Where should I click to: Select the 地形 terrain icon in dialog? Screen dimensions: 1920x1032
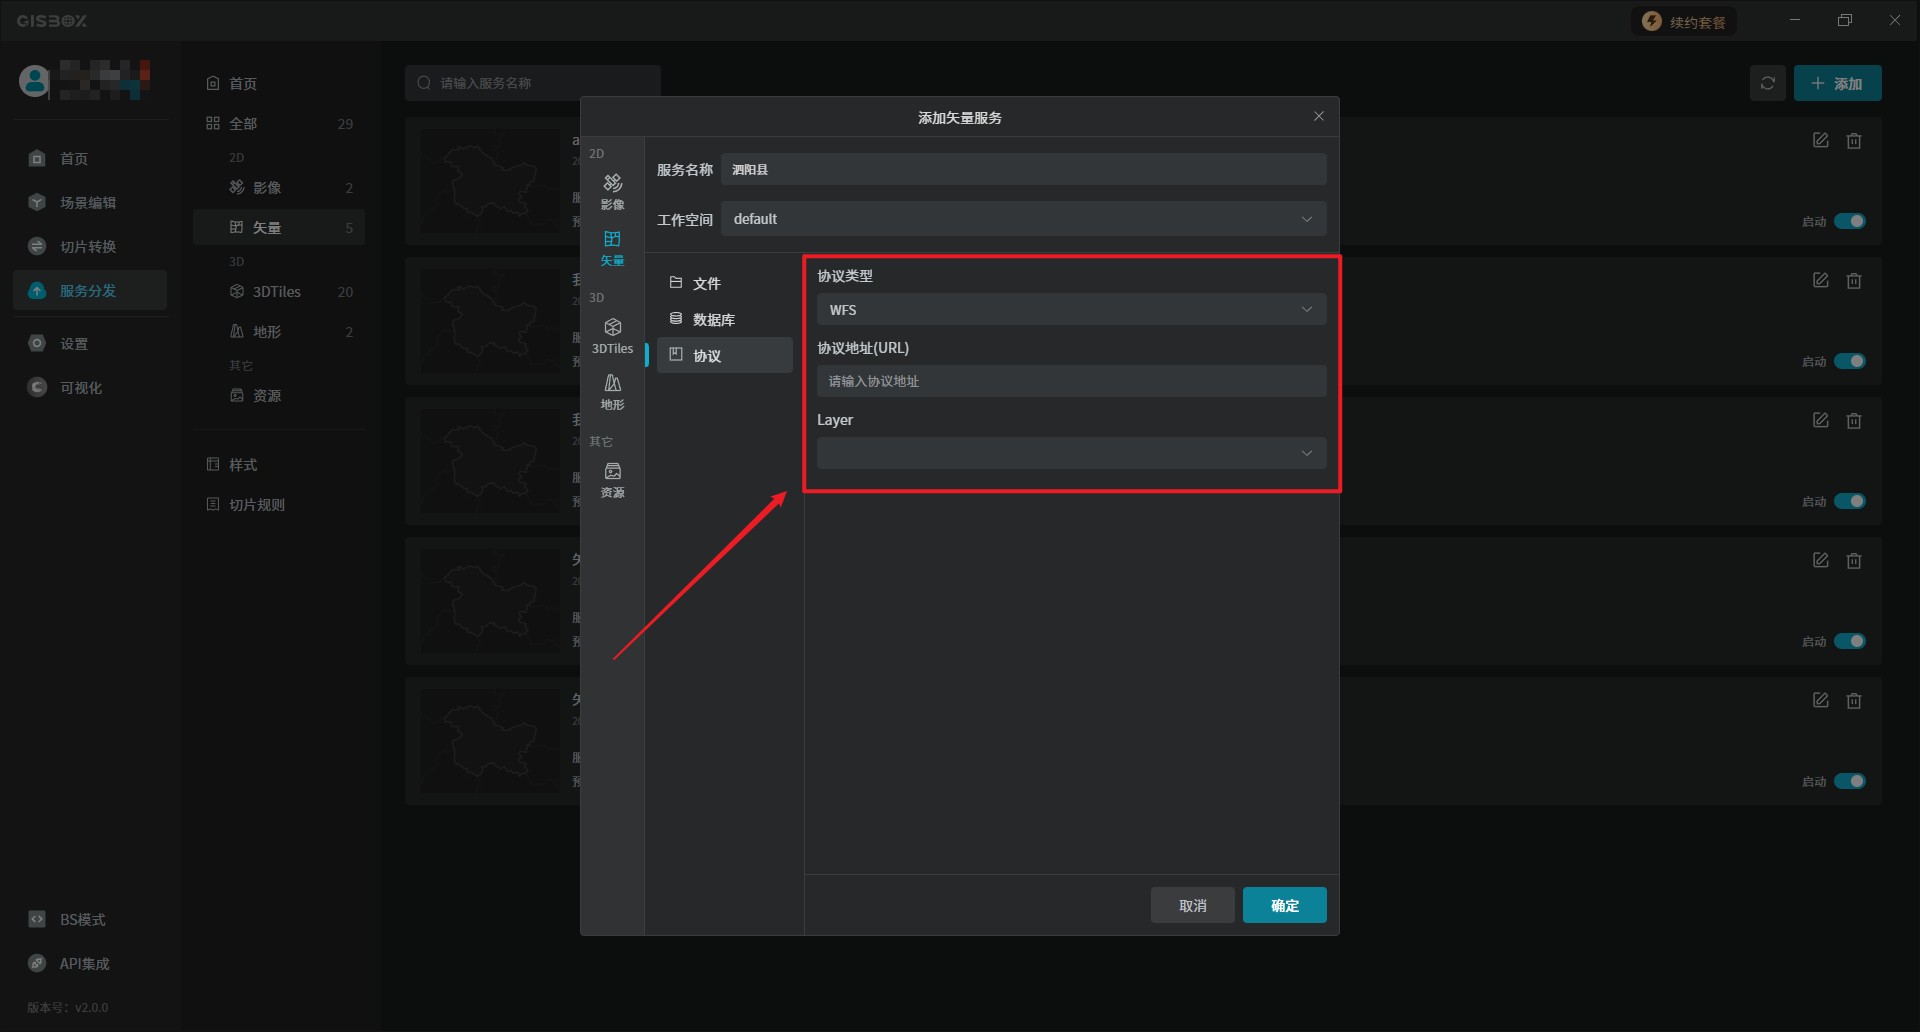pyautogui.click(x=612, y=391)
